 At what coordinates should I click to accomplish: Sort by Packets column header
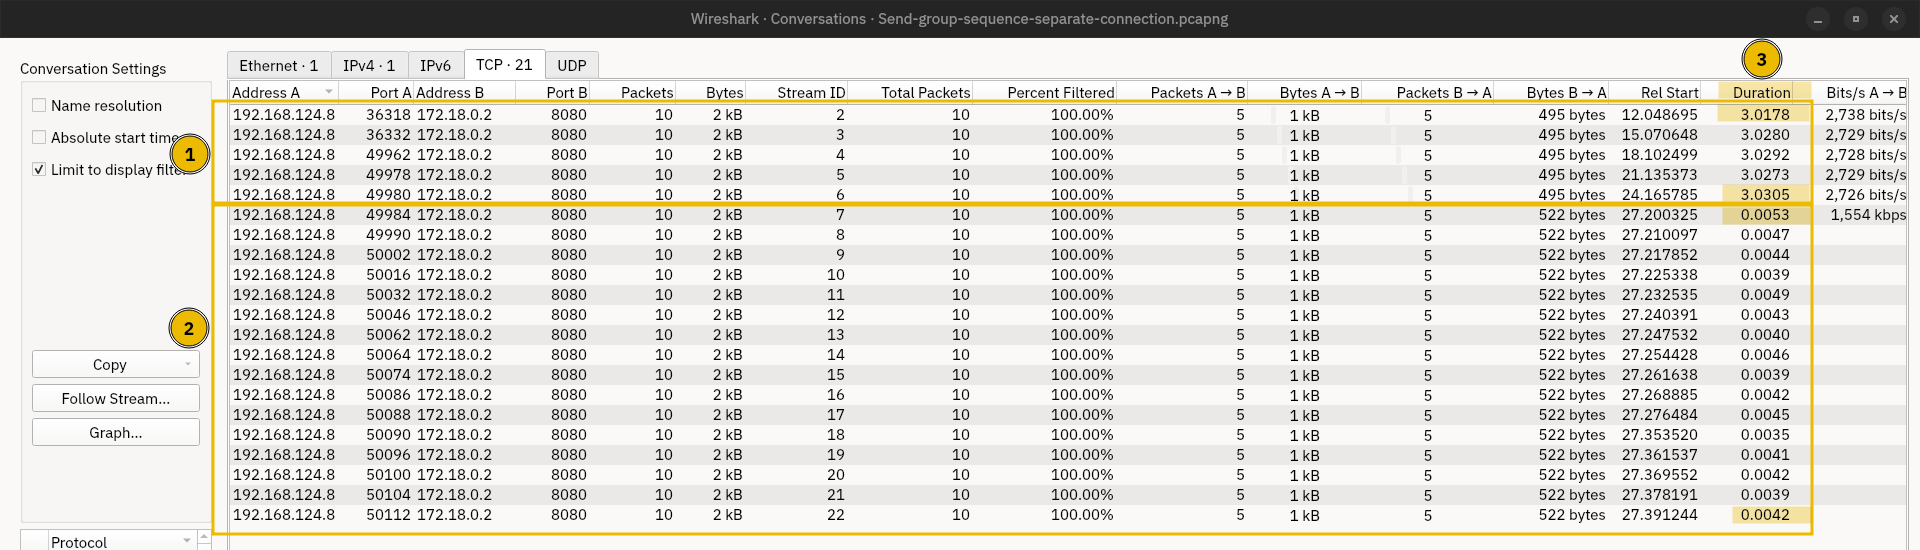click(632, 92)
